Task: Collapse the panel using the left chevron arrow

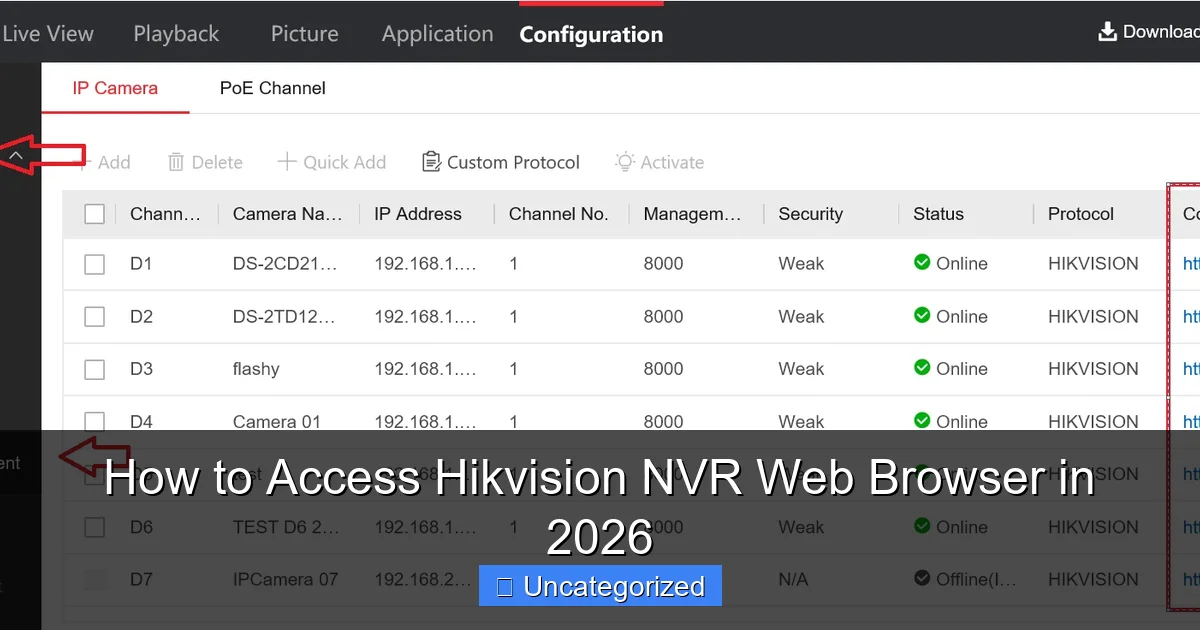Action: pyautogui.click(x=16, y=155)
